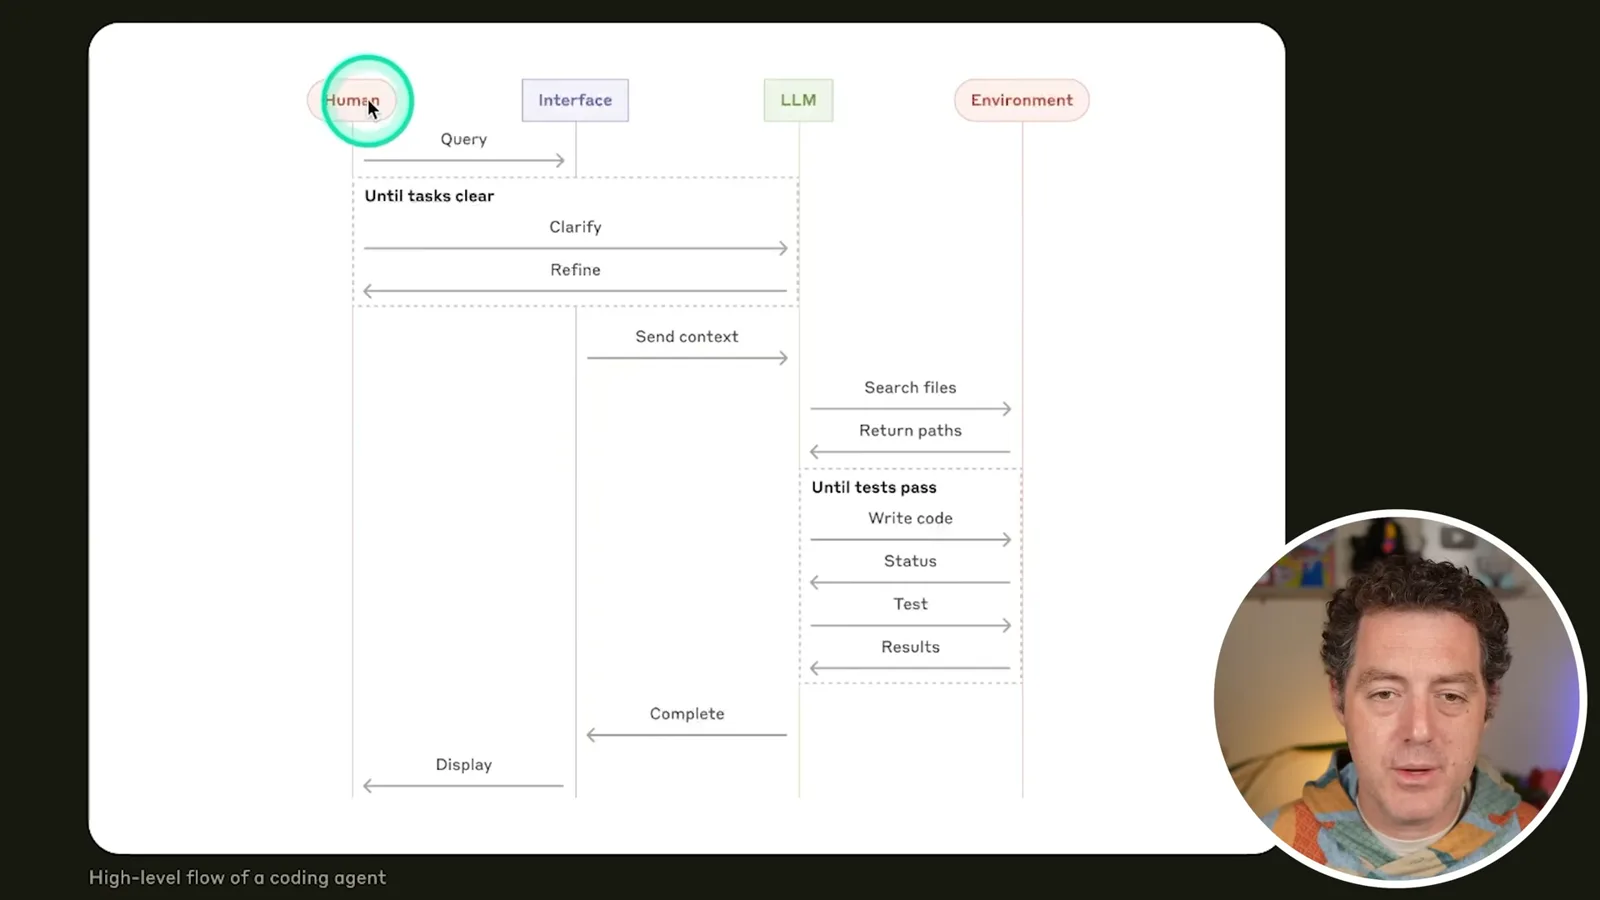Click the "Clarify" message label
Screen dimensions: 1600x900
[575, 227]
